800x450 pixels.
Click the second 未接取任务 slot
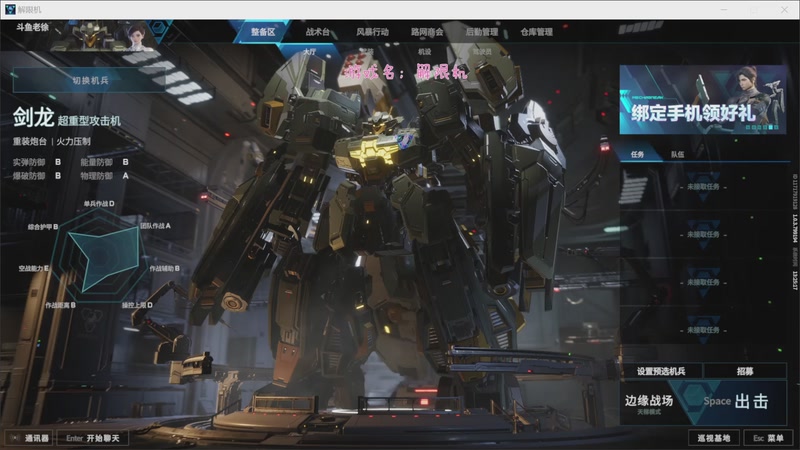(x=703, y=234)
